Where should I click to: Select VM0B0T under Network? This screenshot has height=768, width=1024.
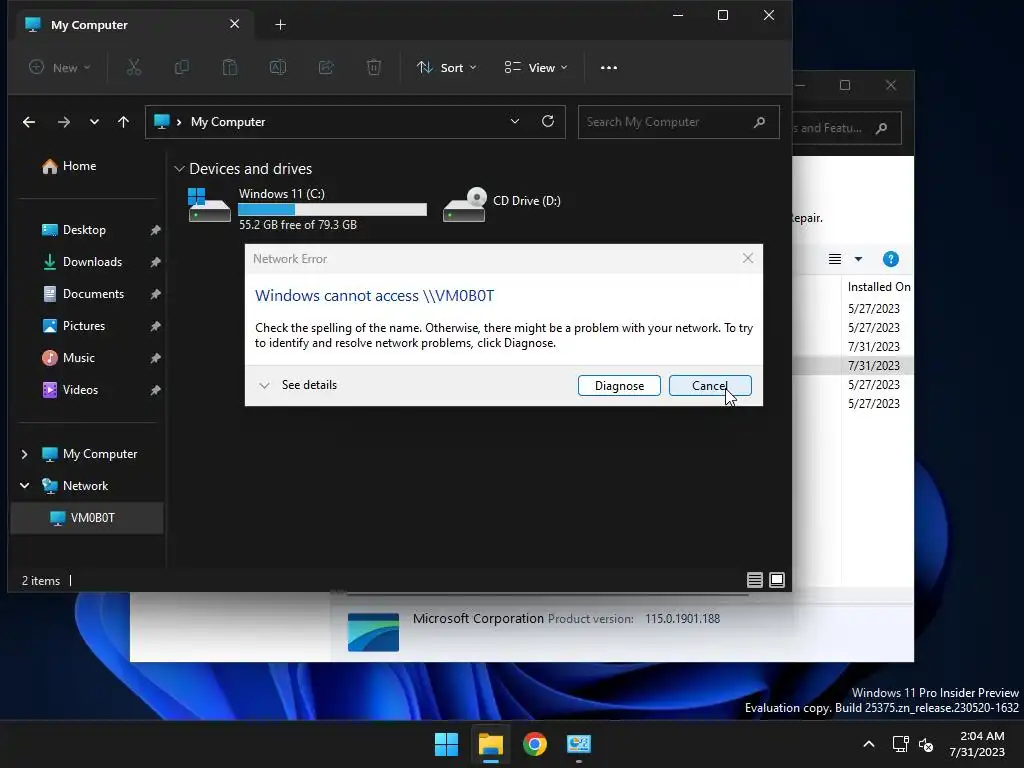pyautogui.click(x=87, y=518)
